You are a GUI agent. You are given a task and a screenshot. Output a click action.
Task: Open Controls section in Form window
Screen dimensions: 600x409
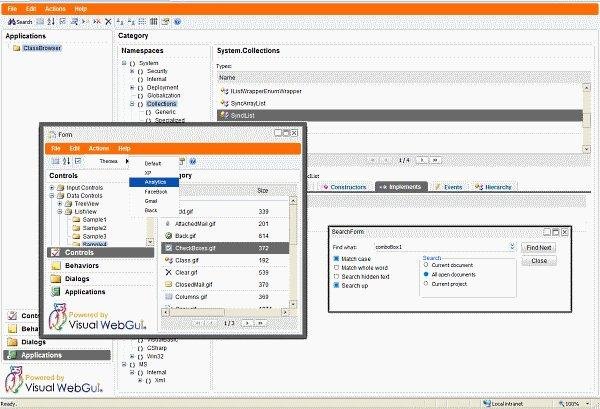coord(101,253)
